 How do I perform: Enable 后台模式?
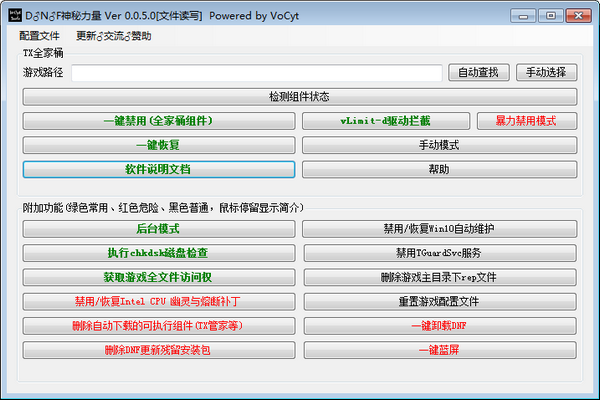(159, 229)
